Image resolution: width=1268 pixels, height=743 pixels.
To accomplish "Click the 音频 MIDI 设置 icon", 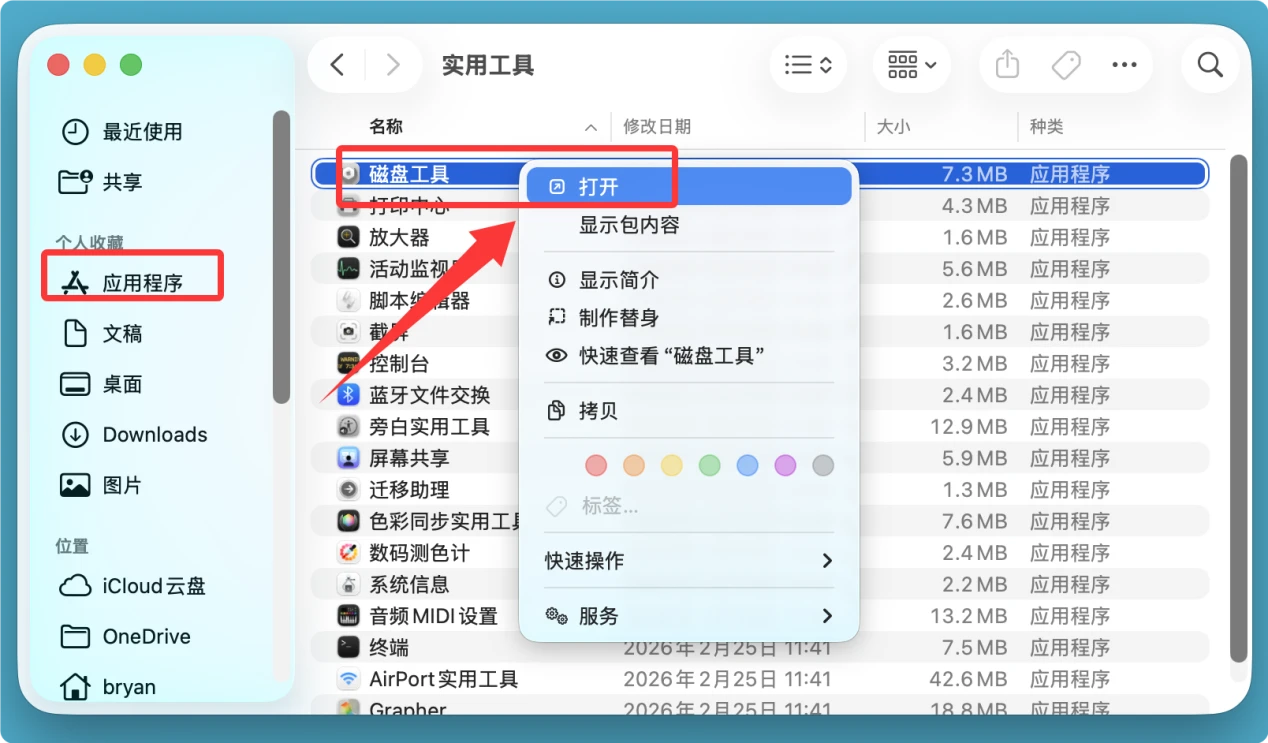I will tap(347, 616).
